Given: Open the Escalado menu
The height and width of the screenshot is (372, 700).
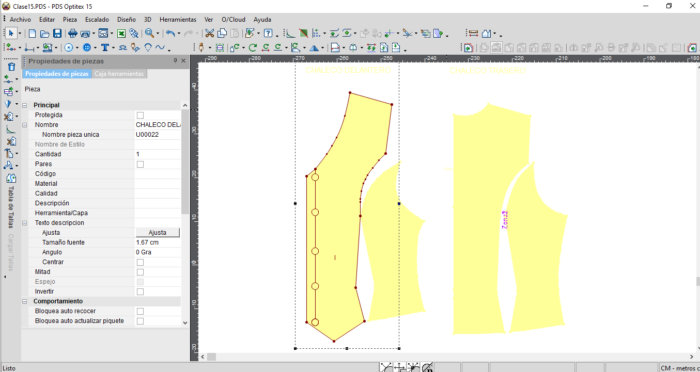Looking at the screenshot, I should click(x=97, y=20).
